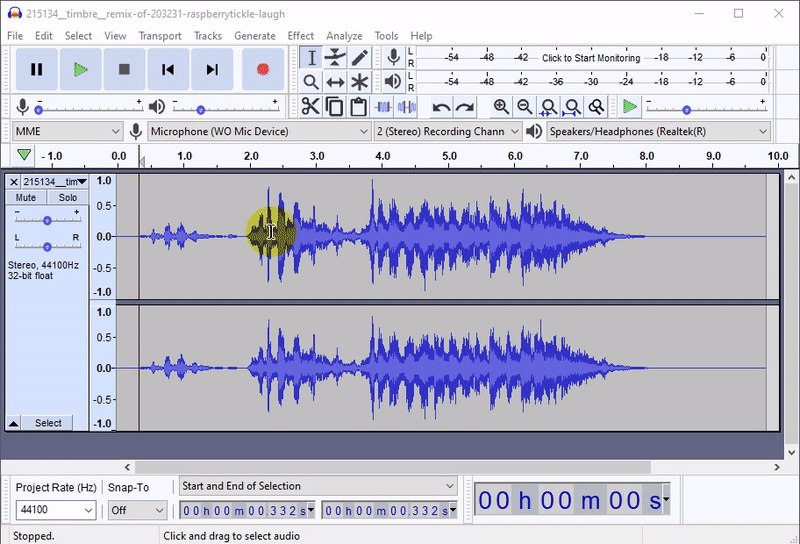Open the MME audio host dropdown
Image resolution: width=800 pixels, height=544 pixels.
(67, 131)
